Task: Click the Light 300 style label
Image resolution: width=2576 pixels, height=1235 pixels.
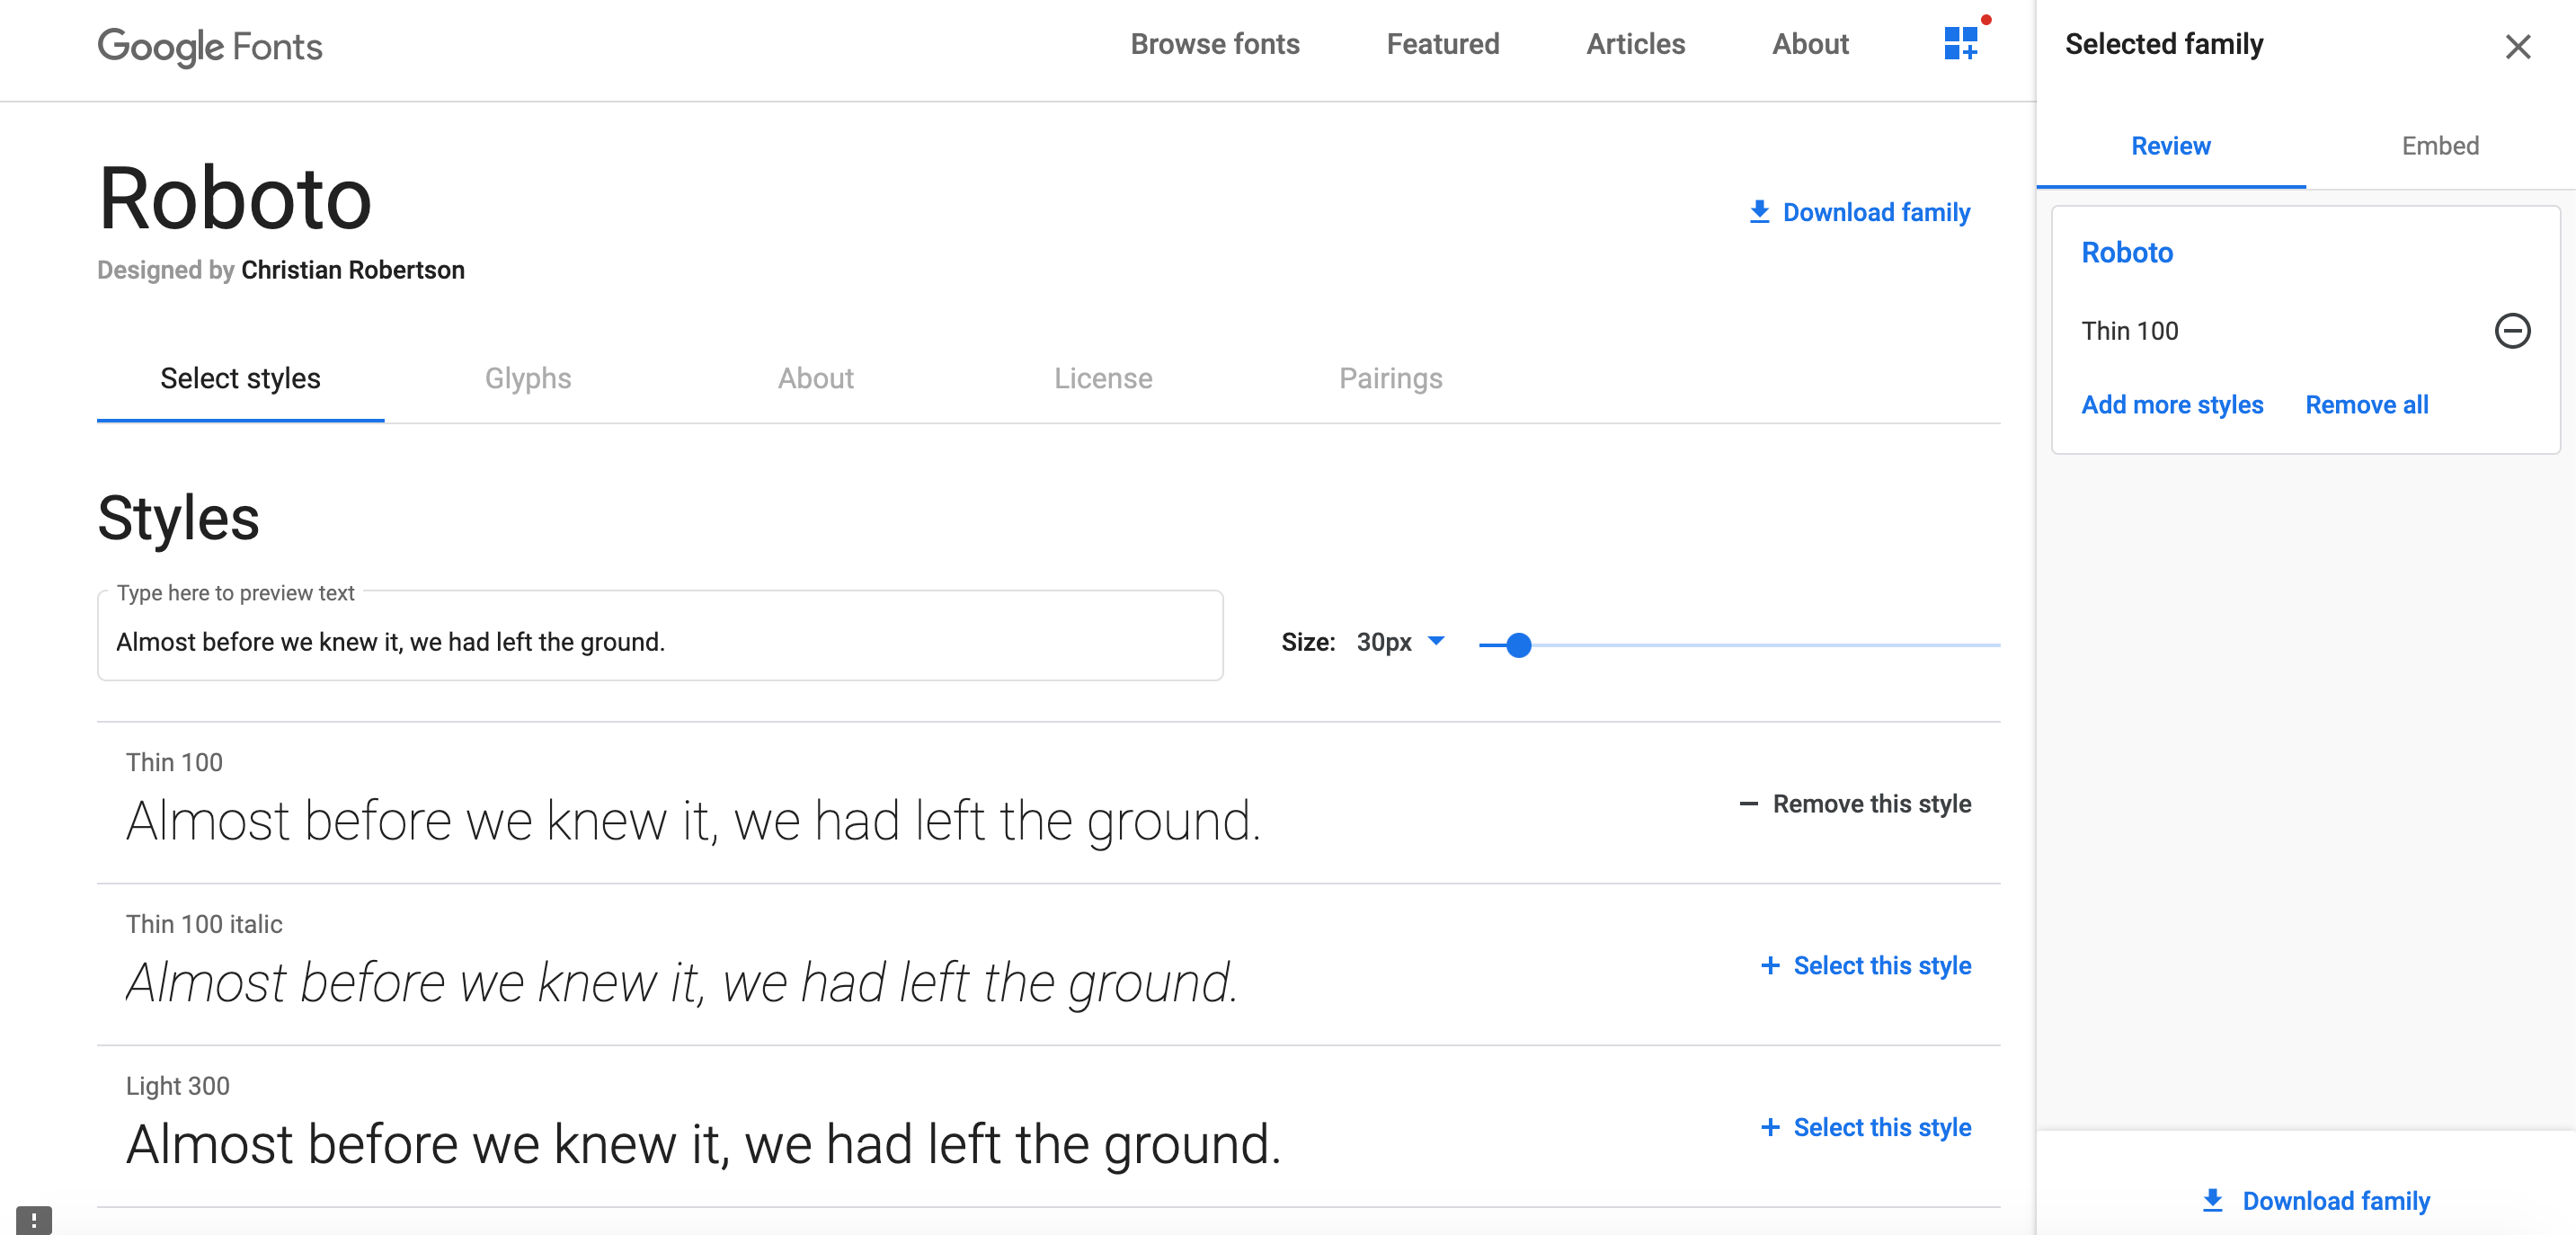Action: pos(178,1086)
